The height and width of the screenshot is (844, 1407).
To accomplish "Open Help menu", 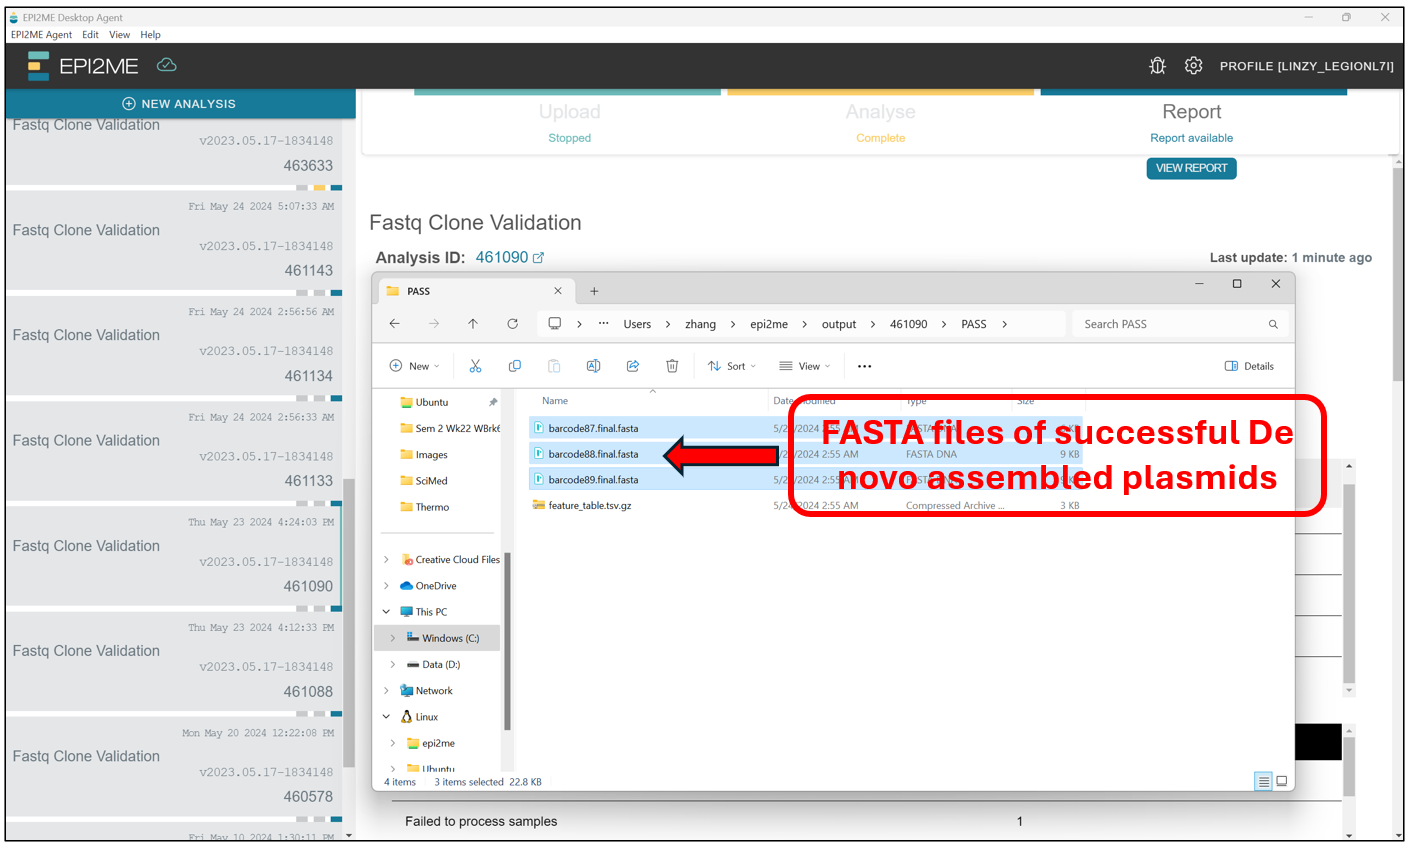I will point(150,34).
